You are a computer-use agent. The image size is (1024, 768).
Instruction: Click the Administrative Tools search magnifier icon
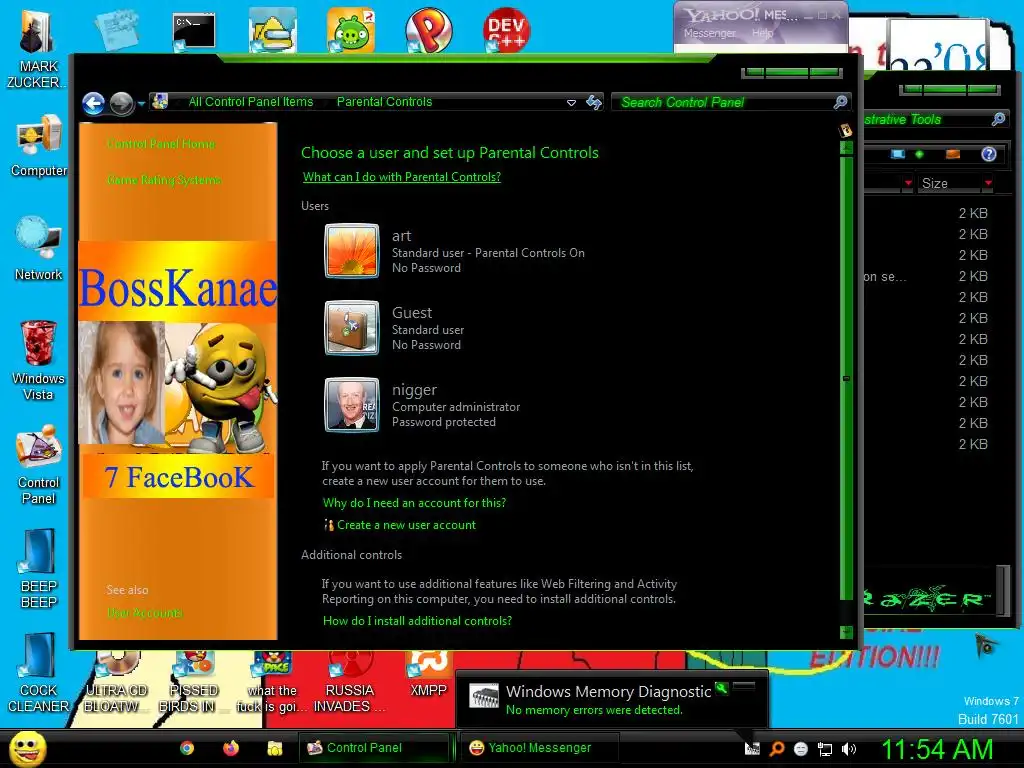tap(998, 119)
